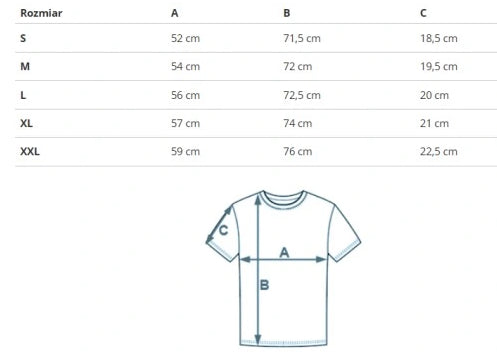Select the S size row label
Viewport: 497px width, 360px height.
(x=23, y=38)
